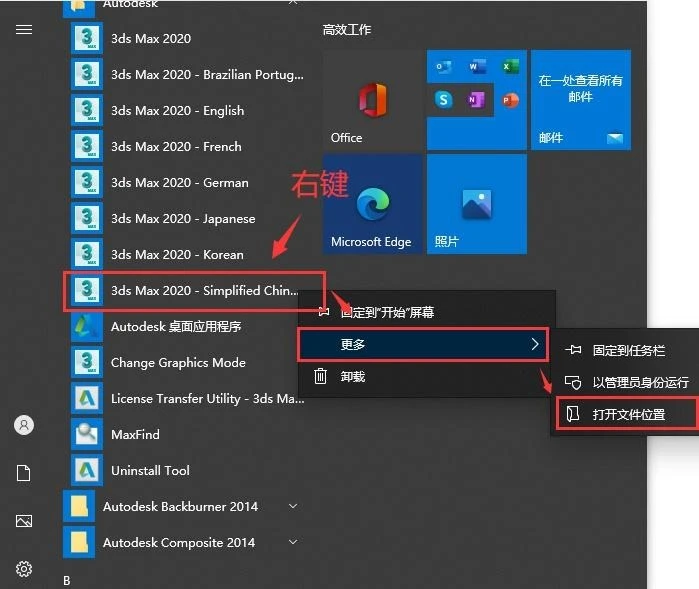Image resolution: width=699 pixels, height=589 pixels.
Task: Select 固定到任务栏 (Pin to taskbar)
Action: [x=628, y=350]
